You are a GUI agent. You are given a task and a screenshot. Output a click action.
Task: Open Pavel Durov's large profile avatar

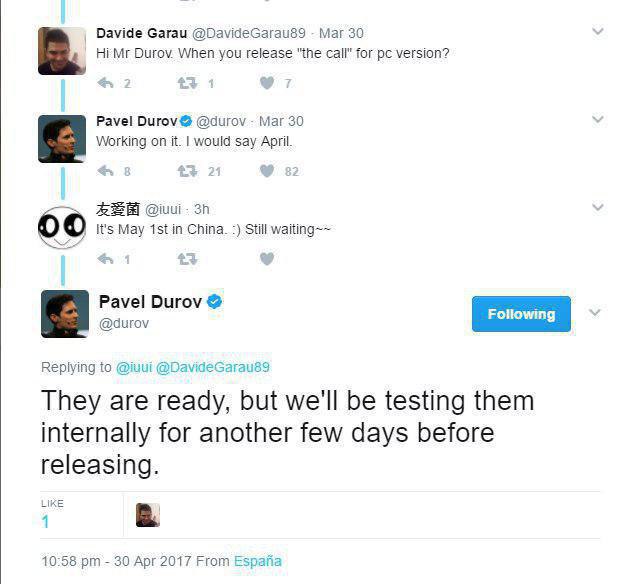tap(65, 314)
